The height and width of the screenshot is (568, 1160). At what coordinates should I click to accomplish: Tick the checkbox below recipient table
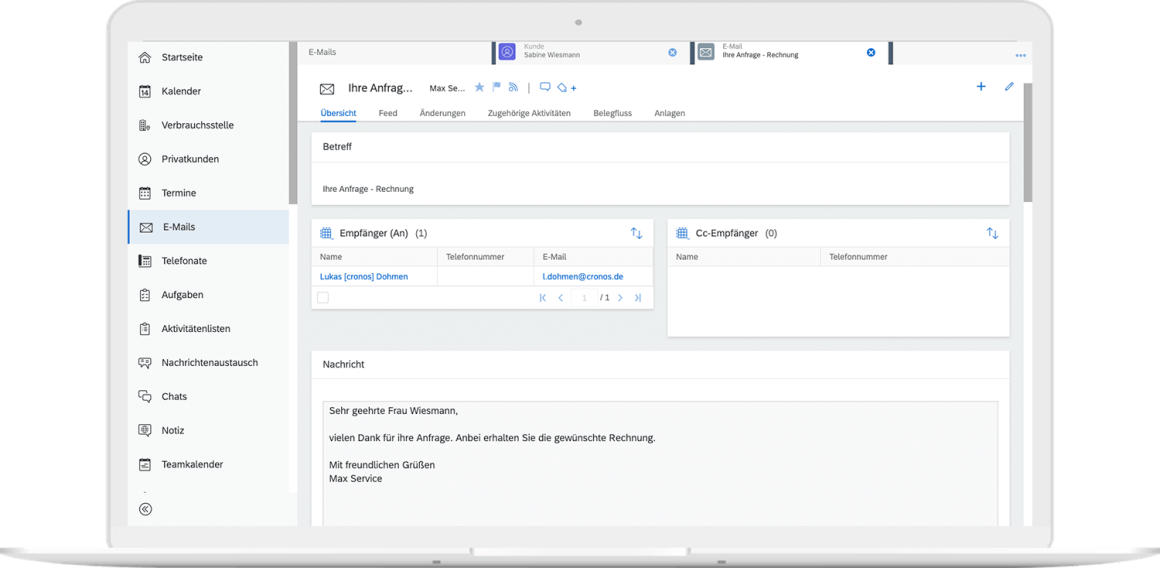(x=322, y=298)
